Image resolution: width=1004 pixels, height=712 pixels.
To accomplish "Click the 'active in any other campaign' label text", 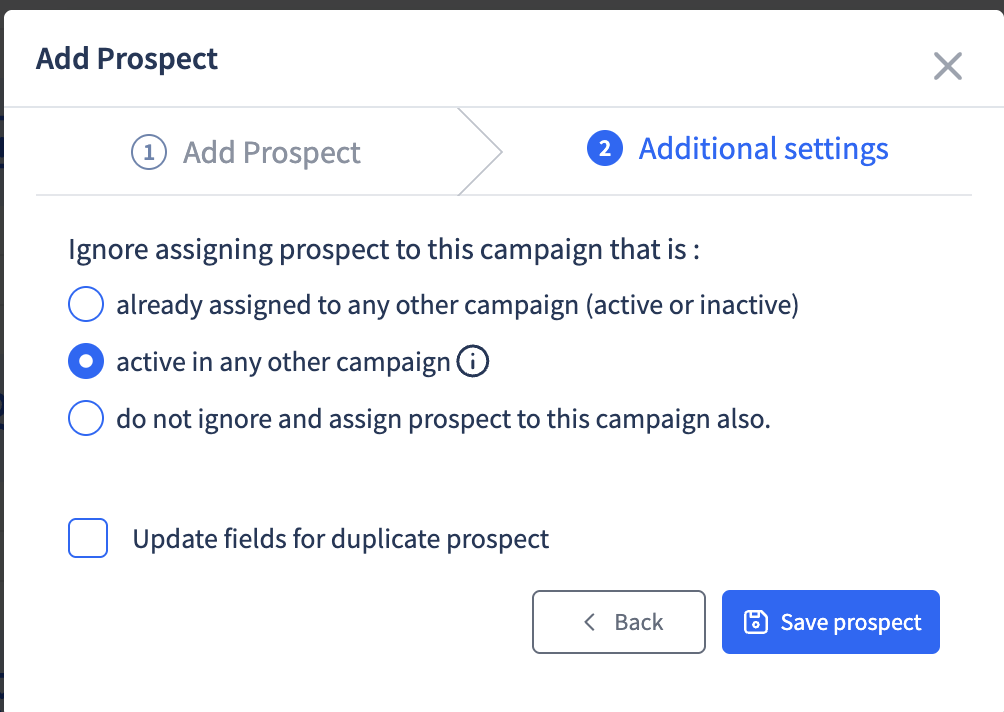I will (x=284, y=362).
